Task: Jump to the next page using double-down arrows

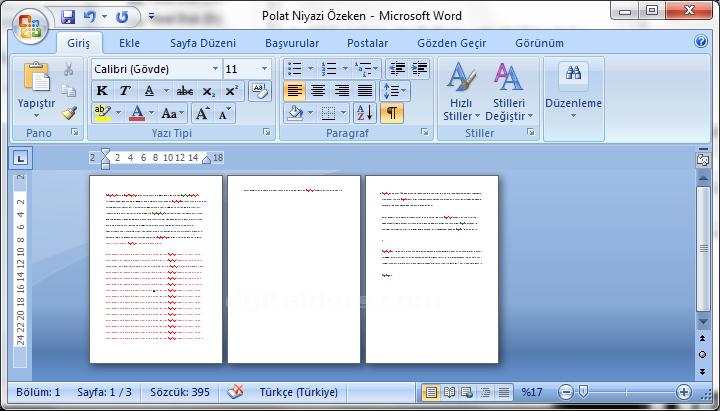Action: [x=703, y=372]
